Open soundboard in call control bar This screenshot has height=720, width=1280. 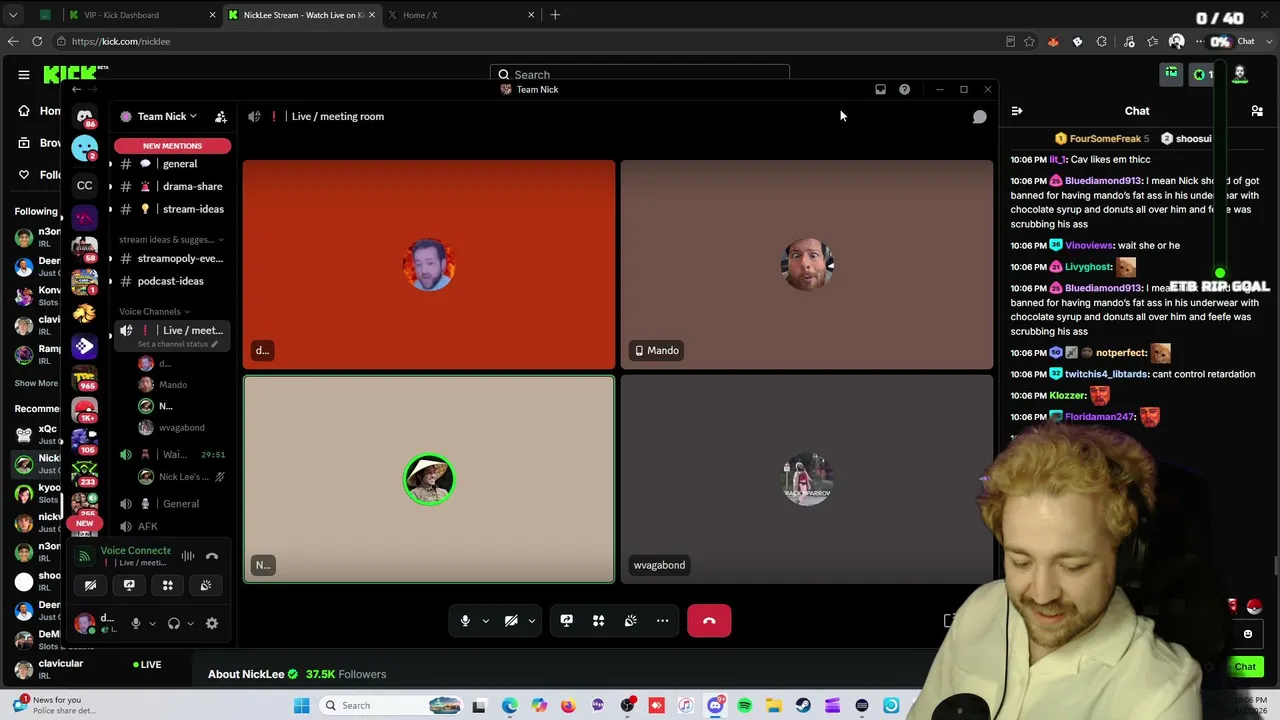[630, 621]
